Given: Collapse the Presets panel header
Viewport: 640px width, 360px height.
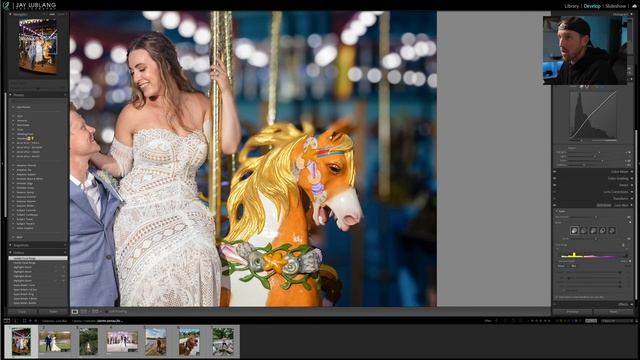Looking at the screenshot, I should tap(11, 95).
